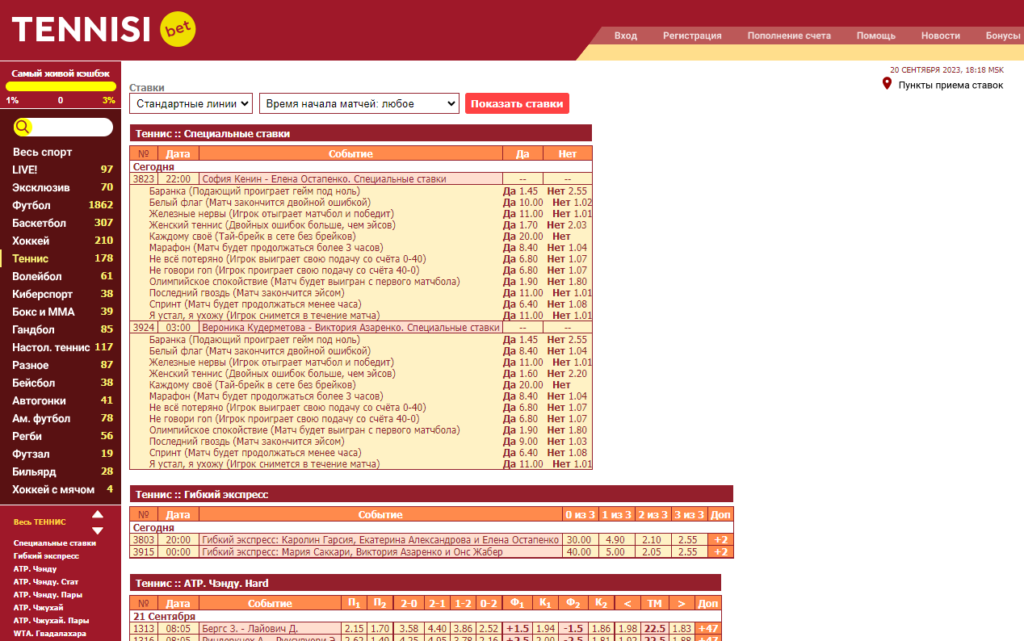Open Специальные ставки in tennis submenu

click(x=54, y=543)
